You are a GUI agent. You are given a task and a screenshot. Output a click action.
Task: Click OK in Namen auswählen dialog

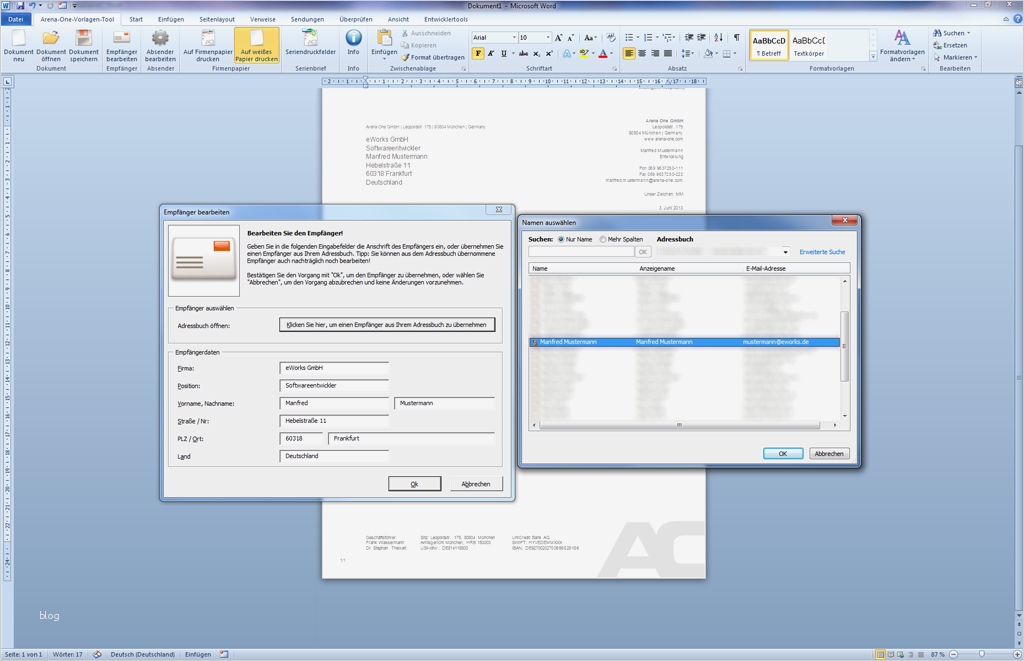point(782,453)
